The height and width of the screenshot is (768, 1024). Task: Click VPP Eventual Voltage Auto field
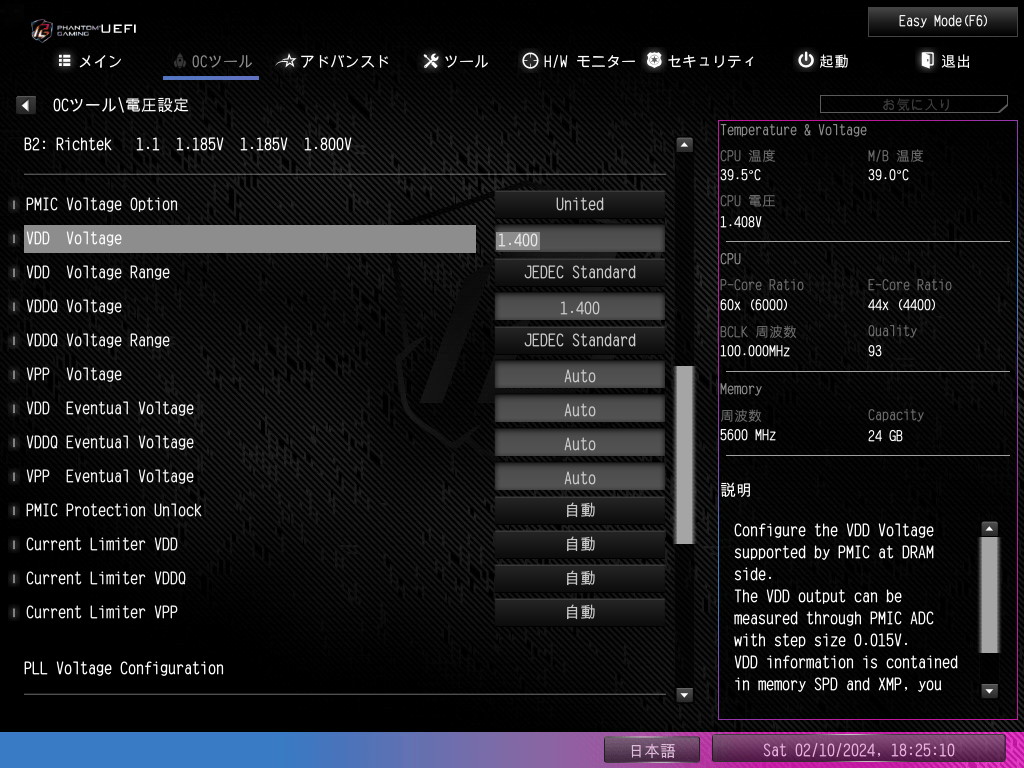[579, 477]
